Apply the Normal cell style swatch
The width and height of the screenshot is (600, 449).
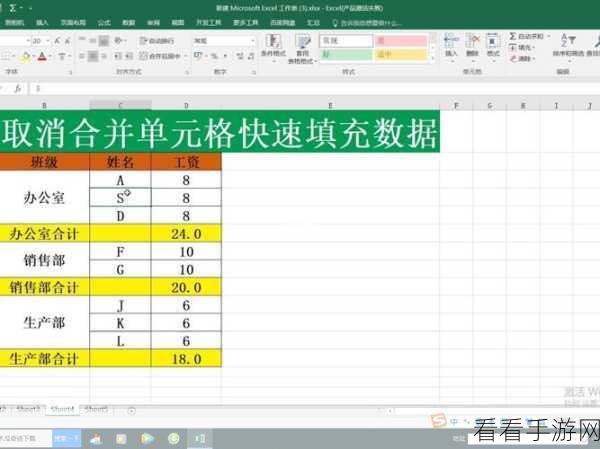(346, 41)
